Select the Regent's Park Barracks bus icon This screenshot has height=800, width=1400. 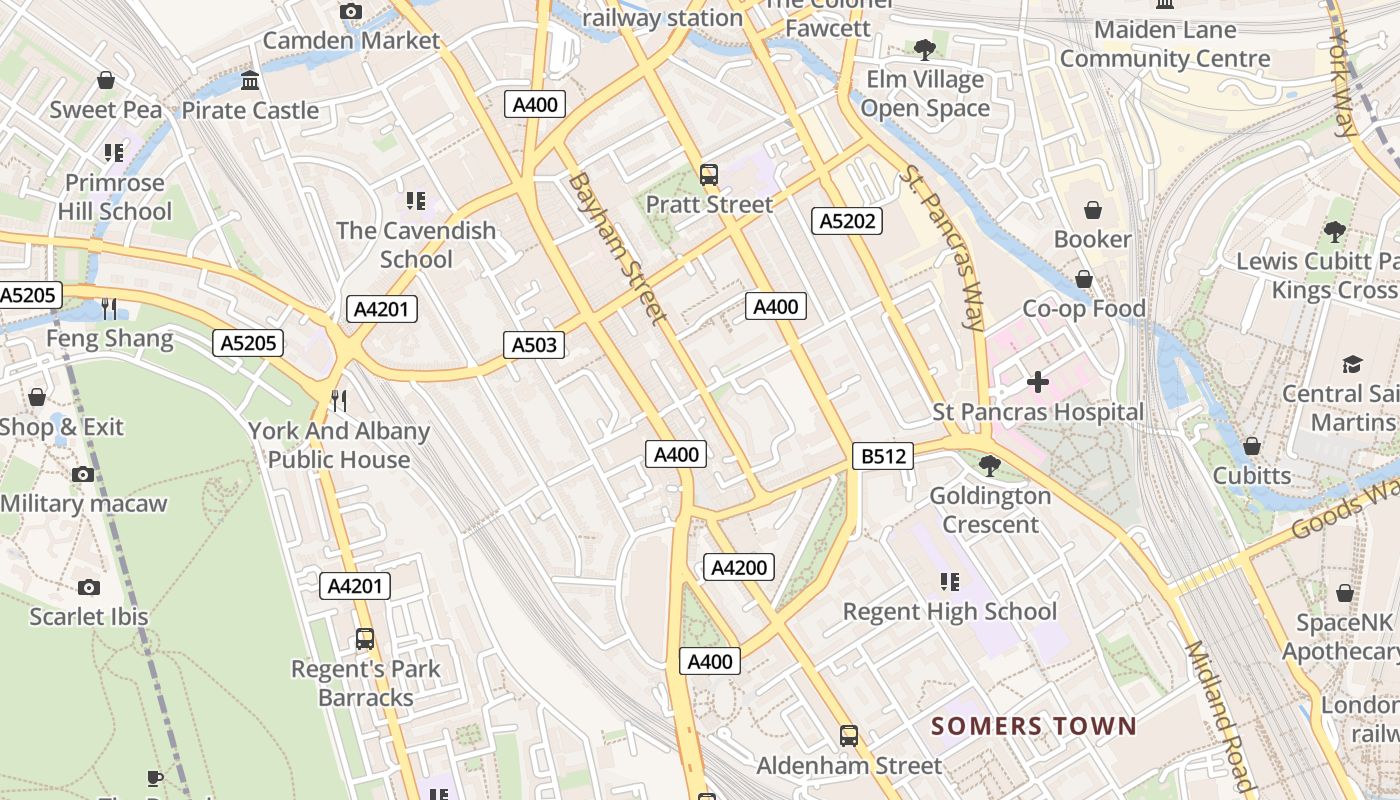point(365,638)
